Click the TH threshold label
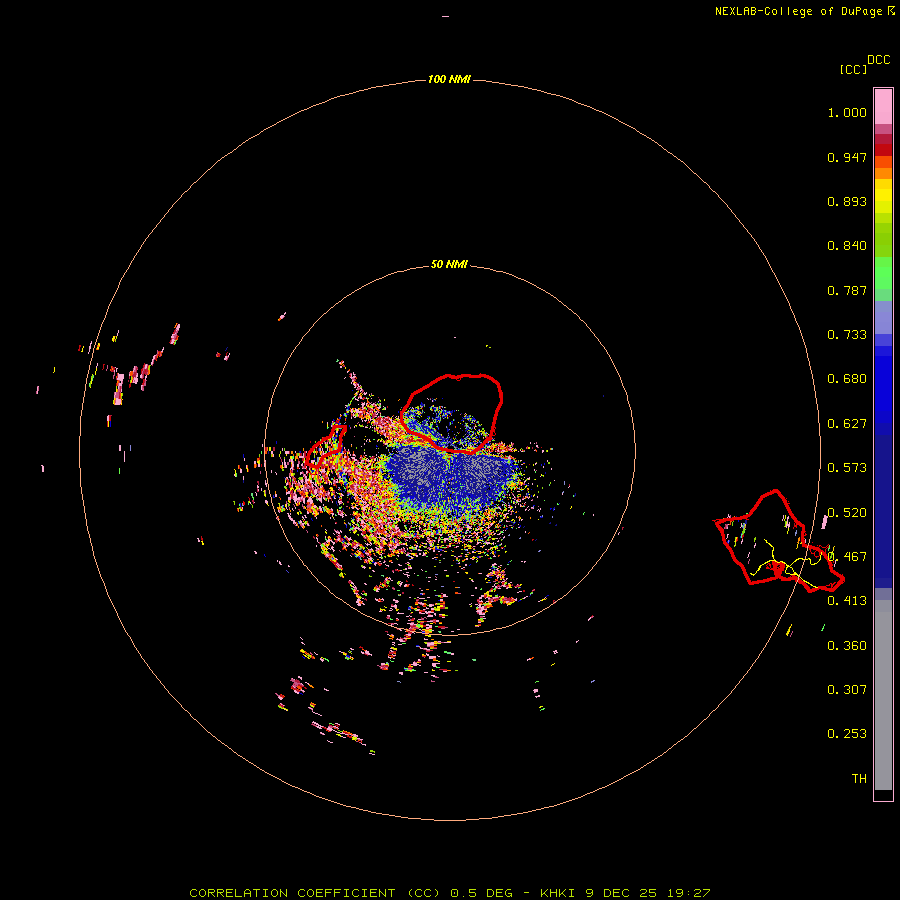Image resolution: width=900 pixels, height=900 pixels. pyautogui.click(x=859, y=779)
